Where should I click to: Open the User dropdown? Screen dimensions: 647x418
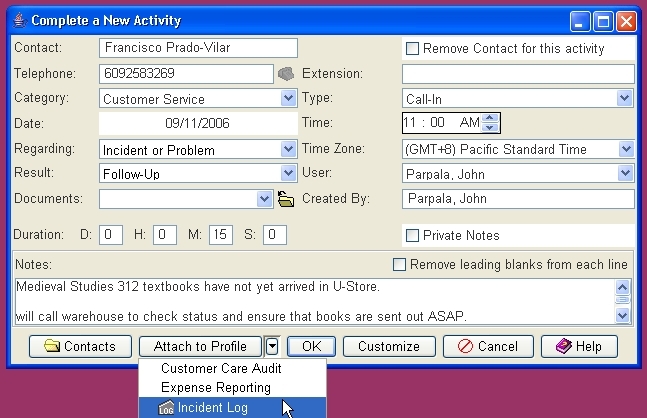click(626, 173)
